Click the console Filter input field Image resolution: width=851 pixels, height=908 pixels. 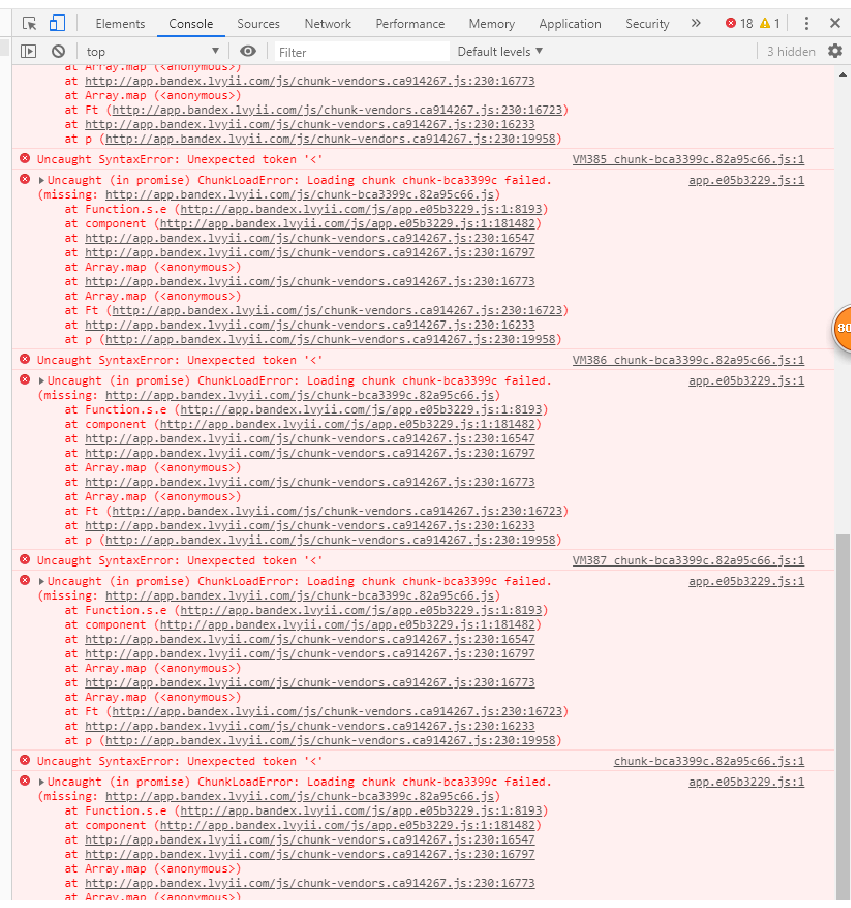[x=360, y=51]
